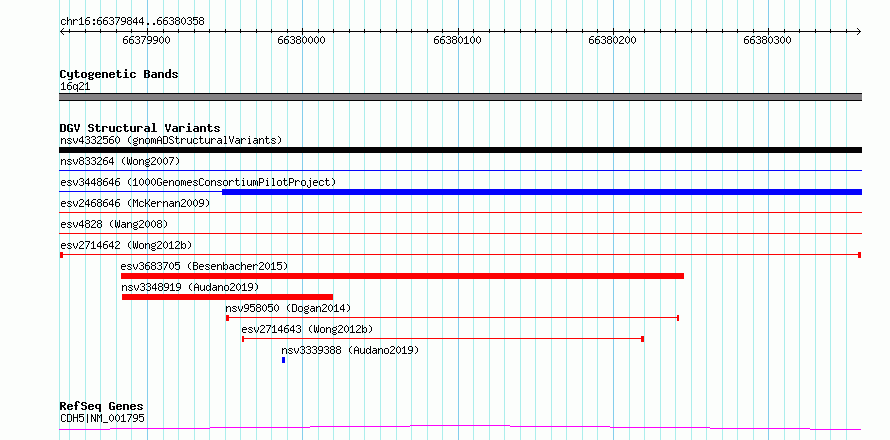Click the thin red nsv958050 variant line

point(452,318)
